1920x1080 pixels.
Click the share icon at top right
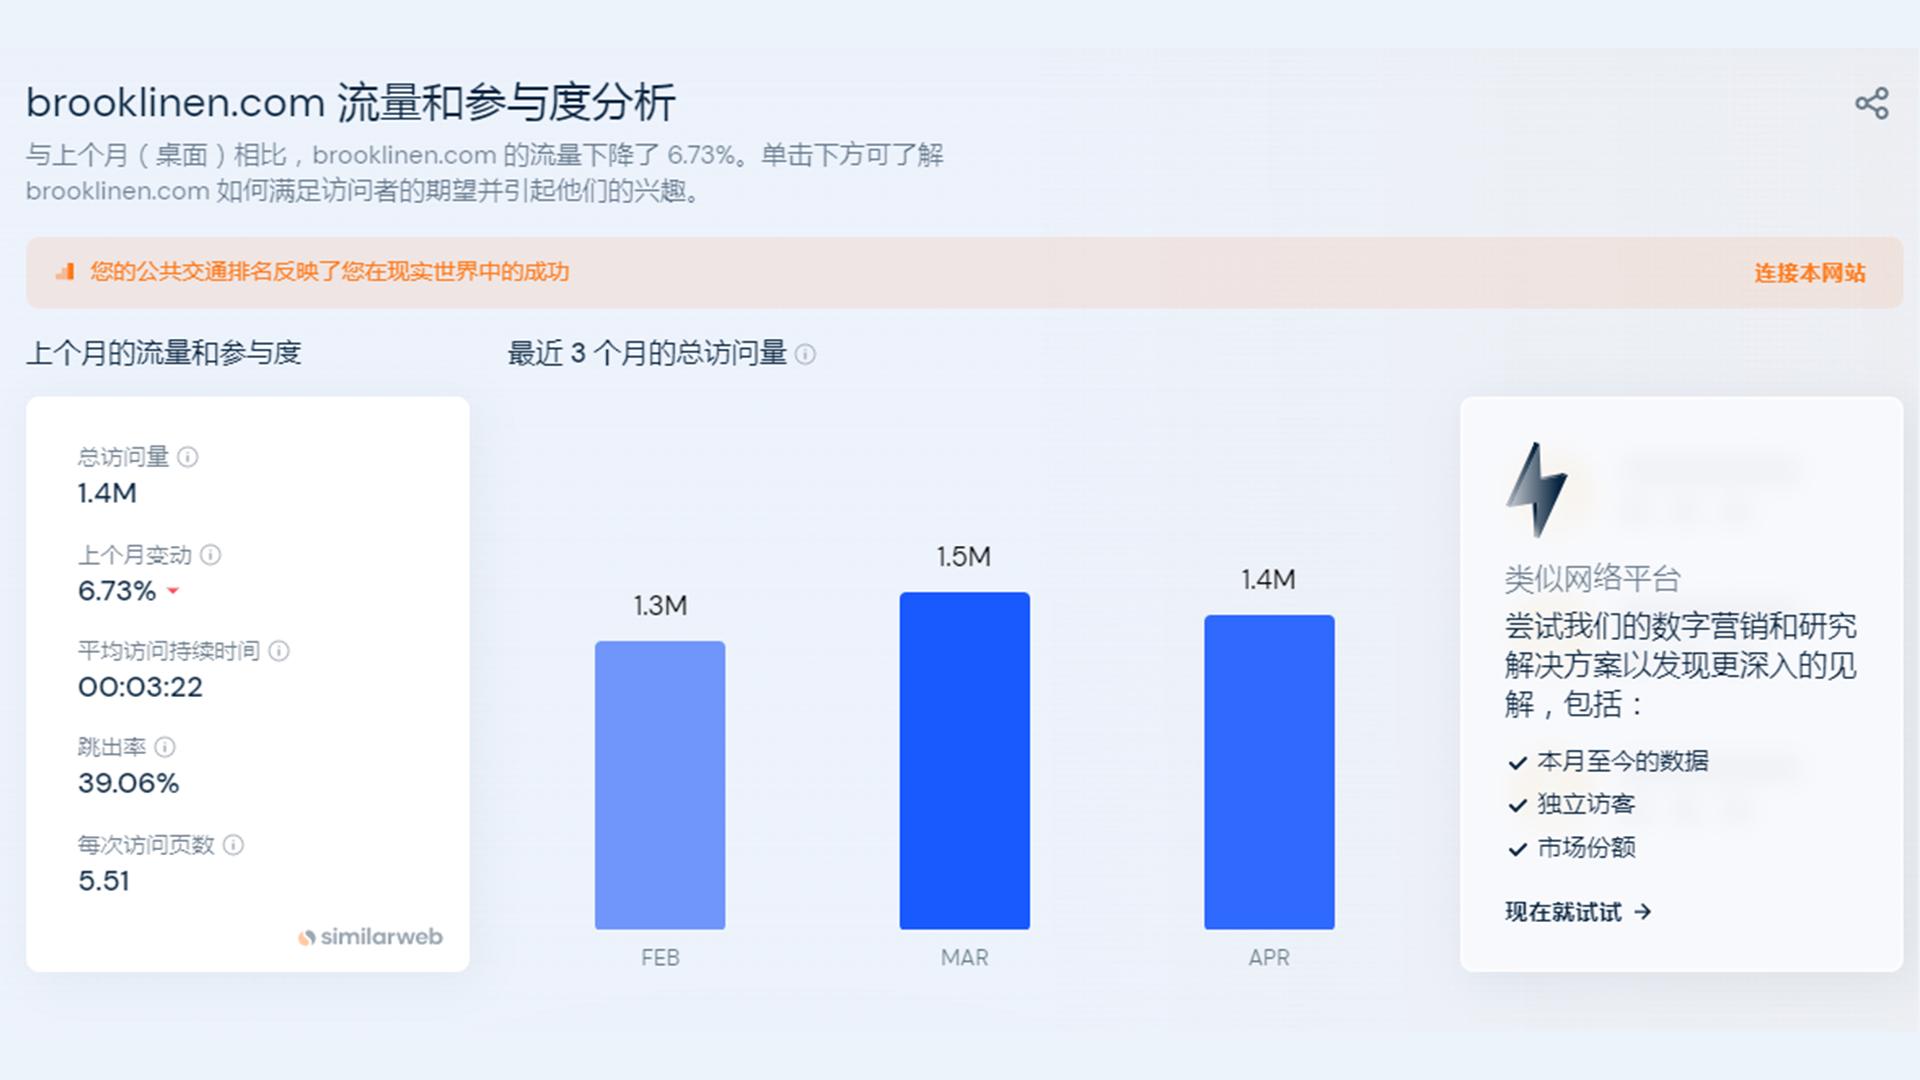1873,103
